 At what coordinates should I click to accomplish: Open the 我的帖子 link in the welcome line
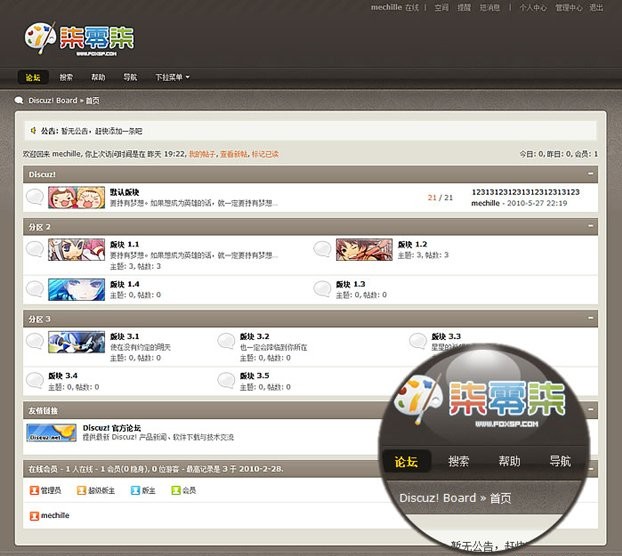point(202,154)
